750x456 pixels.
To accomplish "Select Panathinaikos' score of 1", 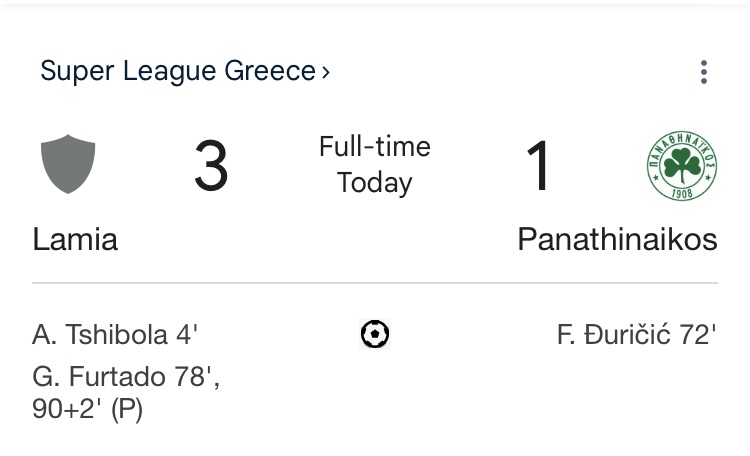I will pos(539,166).
